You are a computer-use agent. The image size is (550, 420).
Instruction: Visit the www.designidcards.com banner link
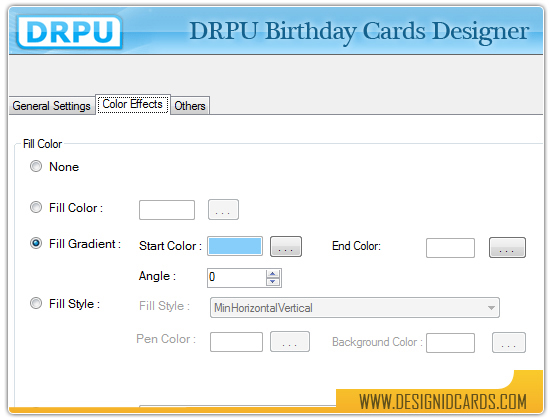click(443, 402)
